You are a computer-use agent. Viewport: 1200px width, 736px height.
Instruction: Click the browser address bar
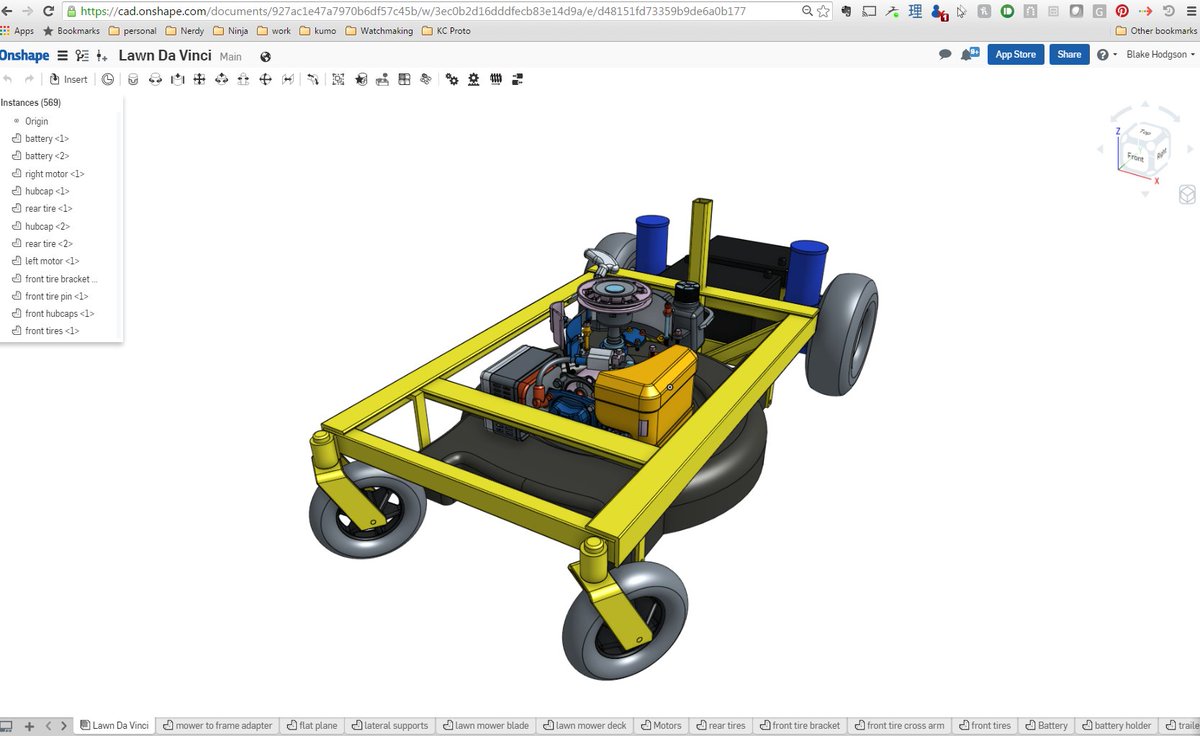coord(435,11)
